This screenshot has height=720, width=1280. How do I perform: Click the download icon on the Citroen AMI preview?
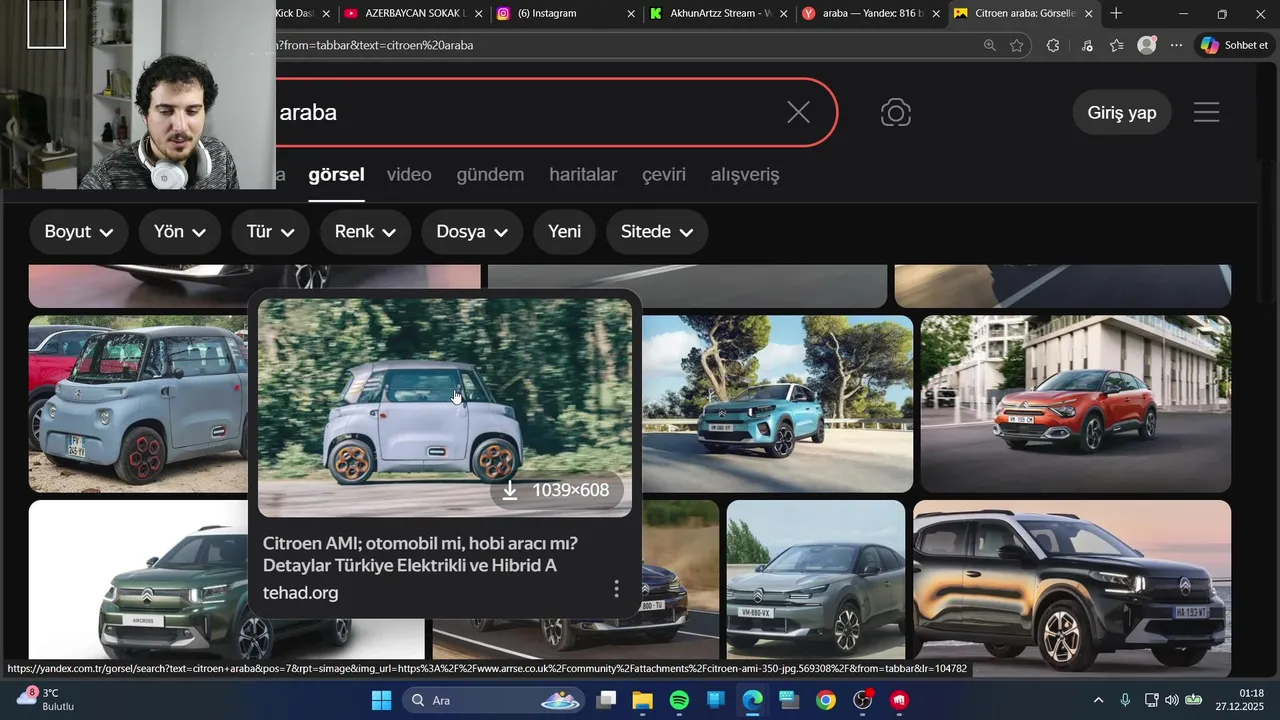pyautogui.click(x=510, y=490)
